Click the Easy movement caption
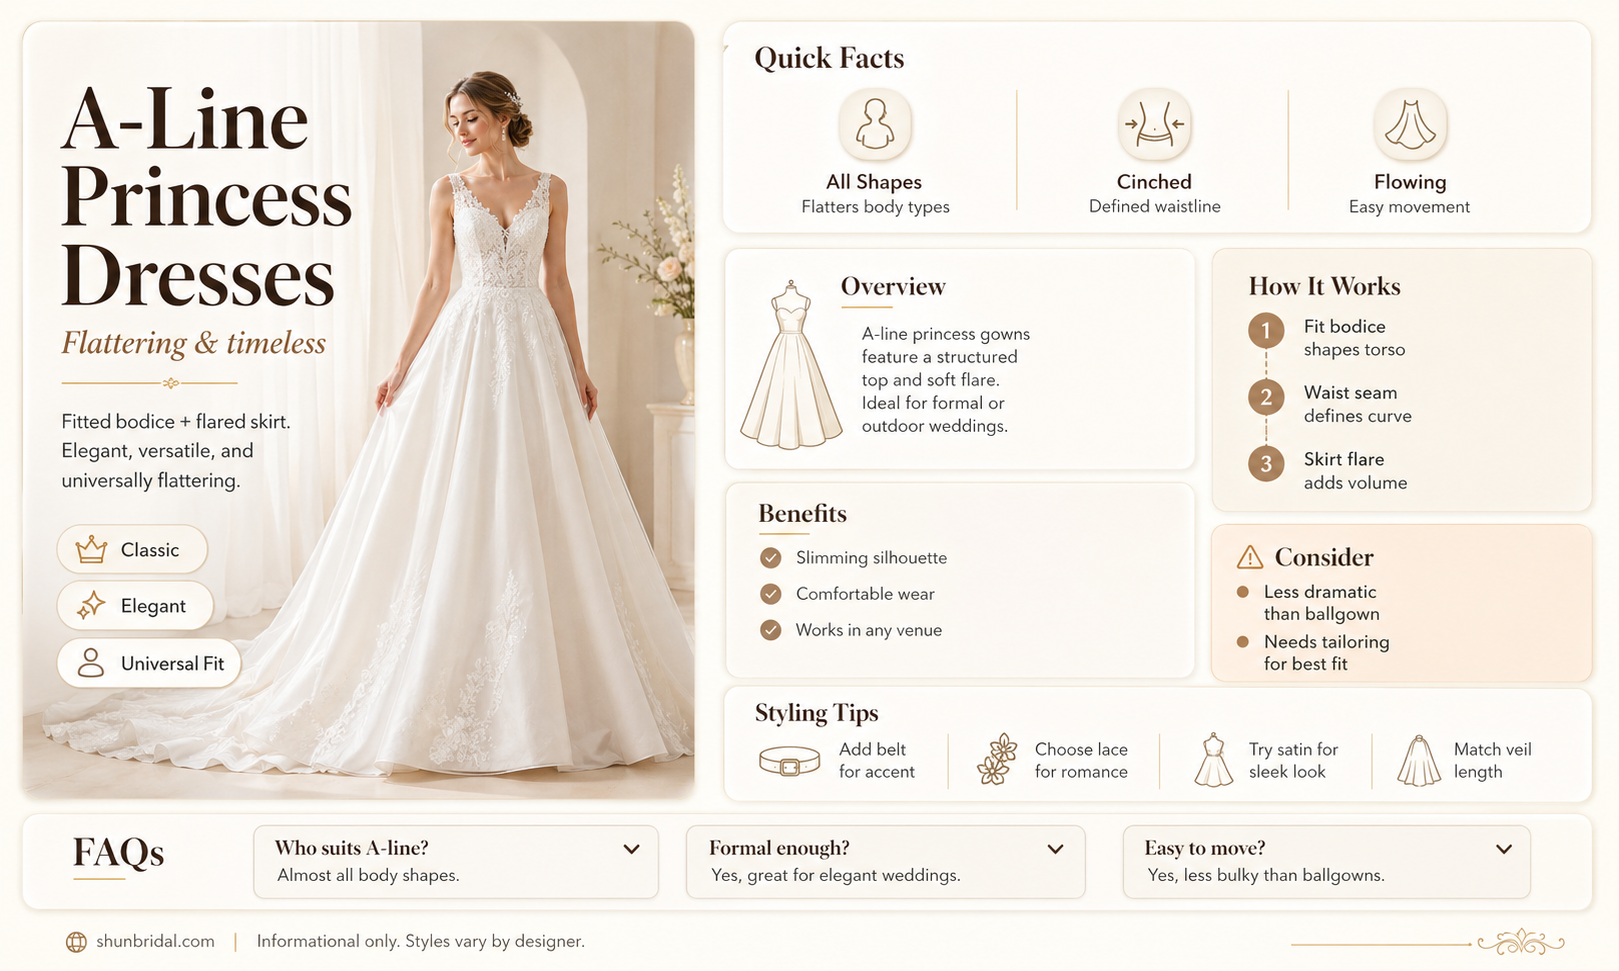The height and width of the screenshot is (971, 1619). pyautogui.click(x=1409, y=207)
